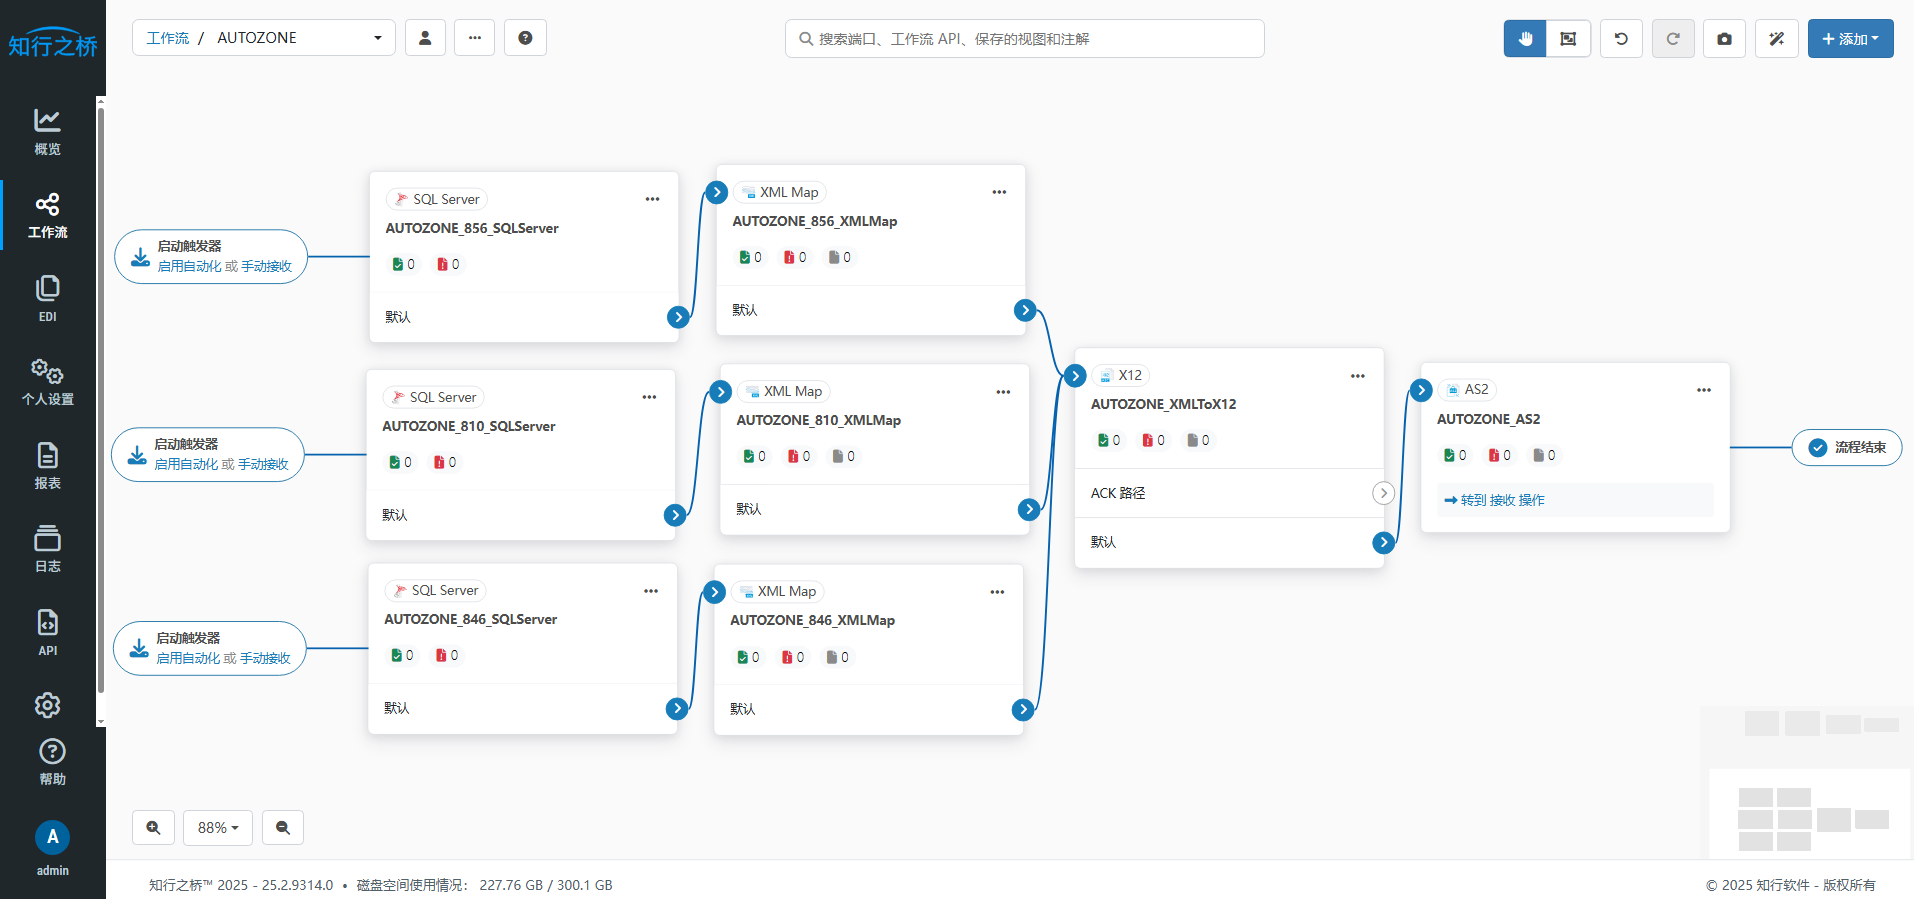Open options menu of AUTOZONE_846_SQLServer
Viewport: 1914px width, 899px height.
(x=651, y=591)
